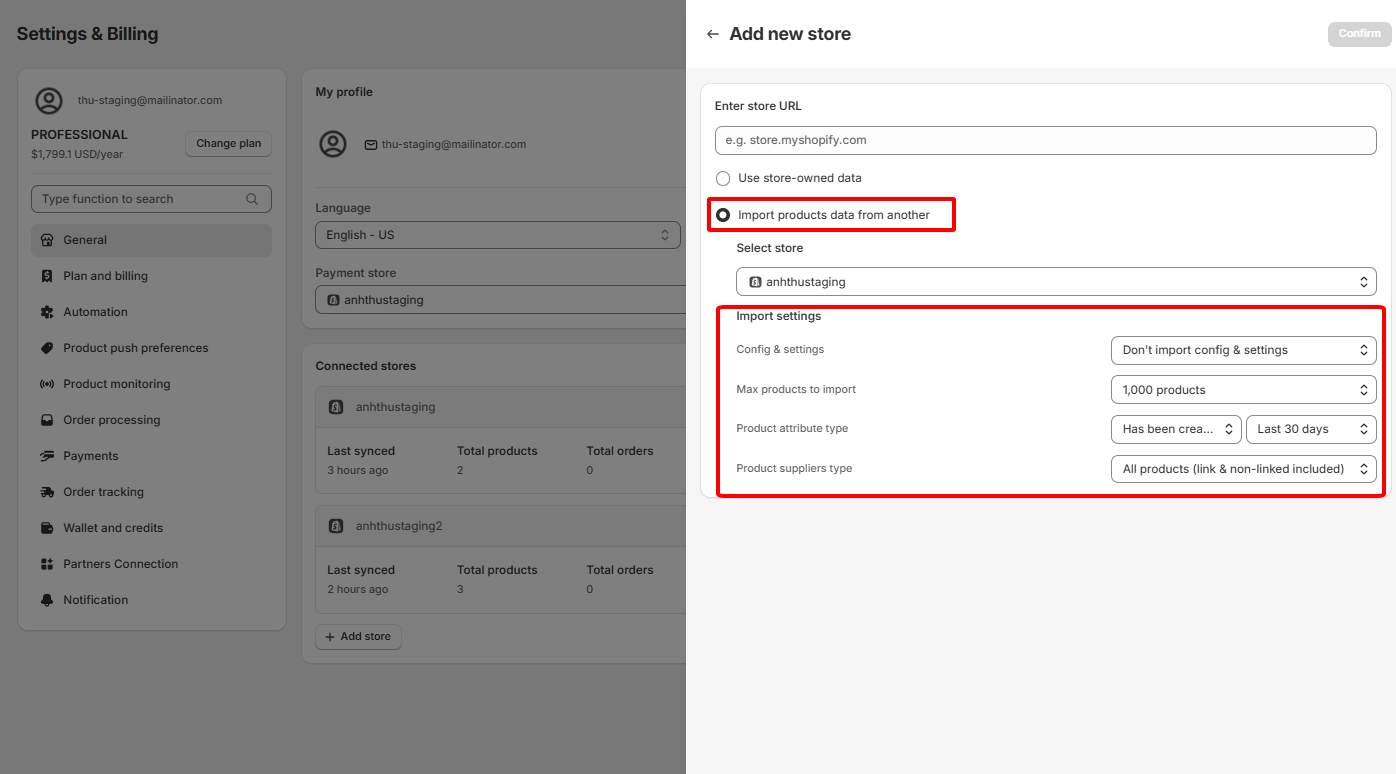
Task: Go to Partners Connection in sidebar
Action: tap(120, 564)
